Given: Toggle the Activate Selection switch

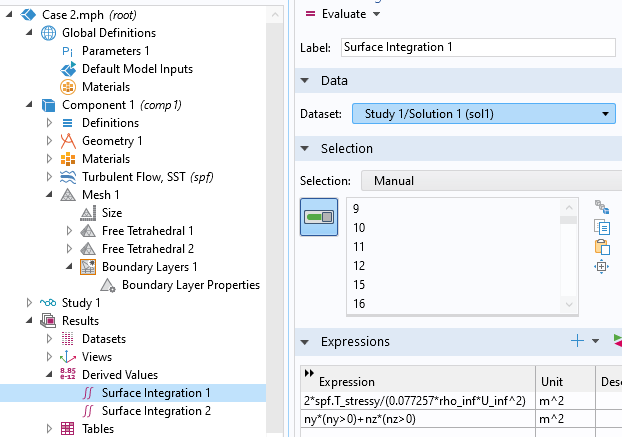Looking at the screenshot, I should coord(319,217).
